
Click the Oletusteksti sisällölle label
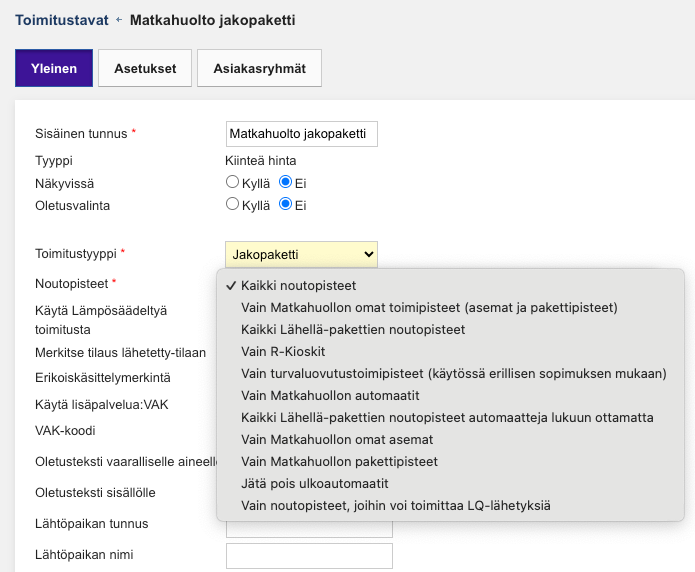[95, 493]
